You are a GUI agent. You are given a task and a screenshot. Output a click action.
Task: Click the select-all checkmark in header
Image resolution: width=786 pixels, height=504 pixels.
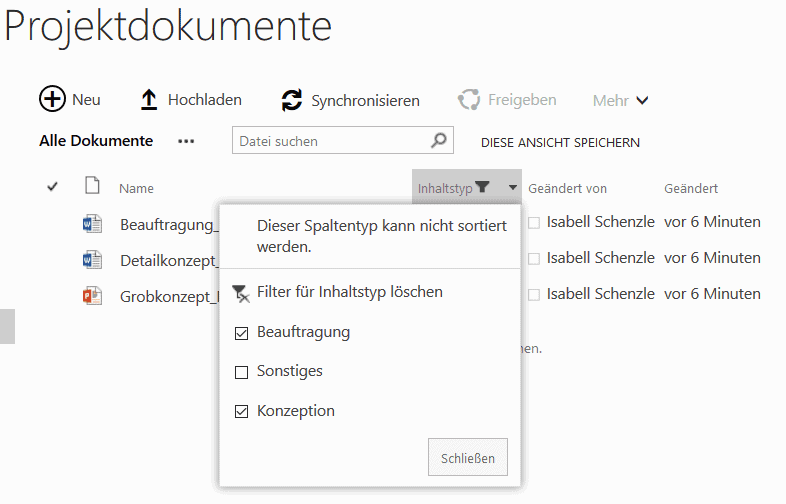coord(52,187)
